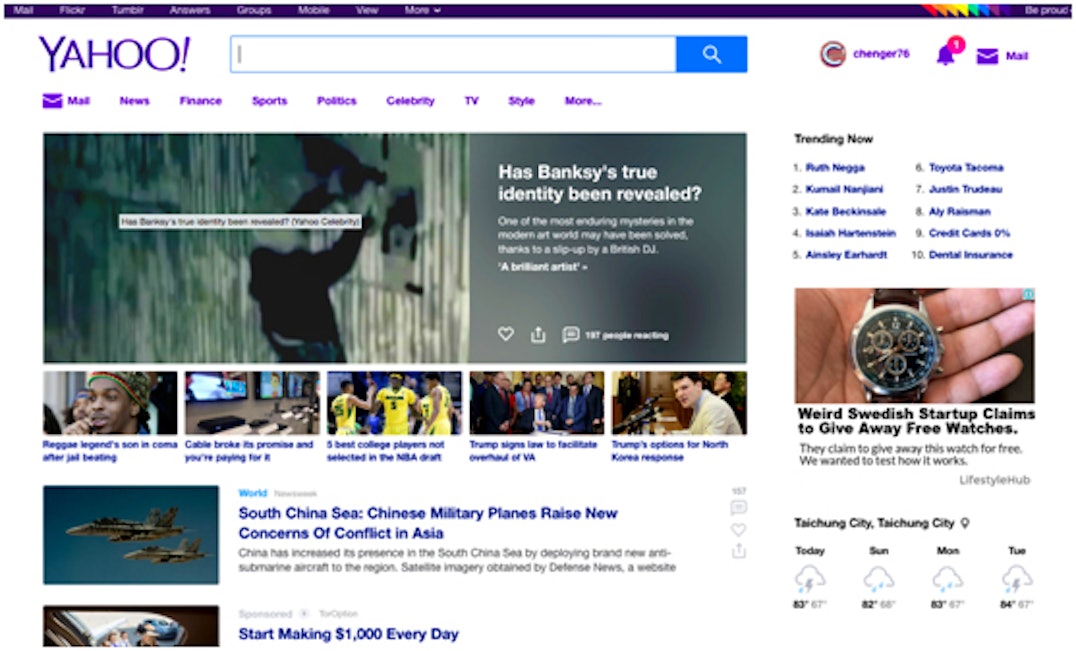Like the South China Sea article heart icon
1076x651 pixels.
(738, 530)
